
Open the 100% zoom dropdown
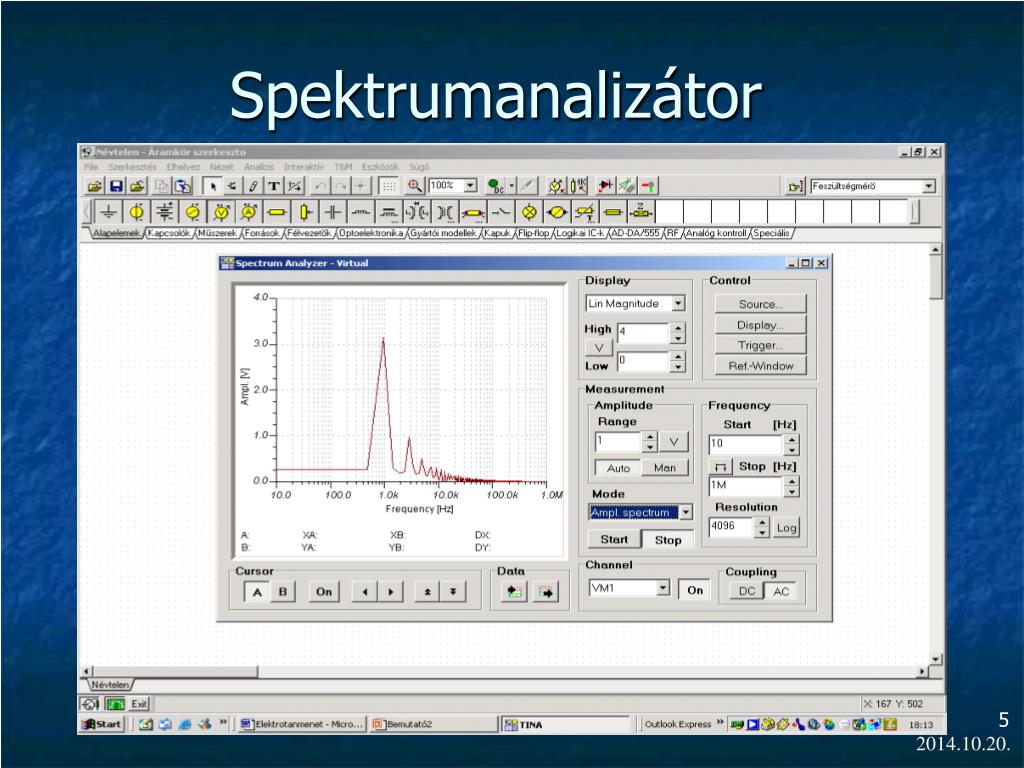[470, 185]
